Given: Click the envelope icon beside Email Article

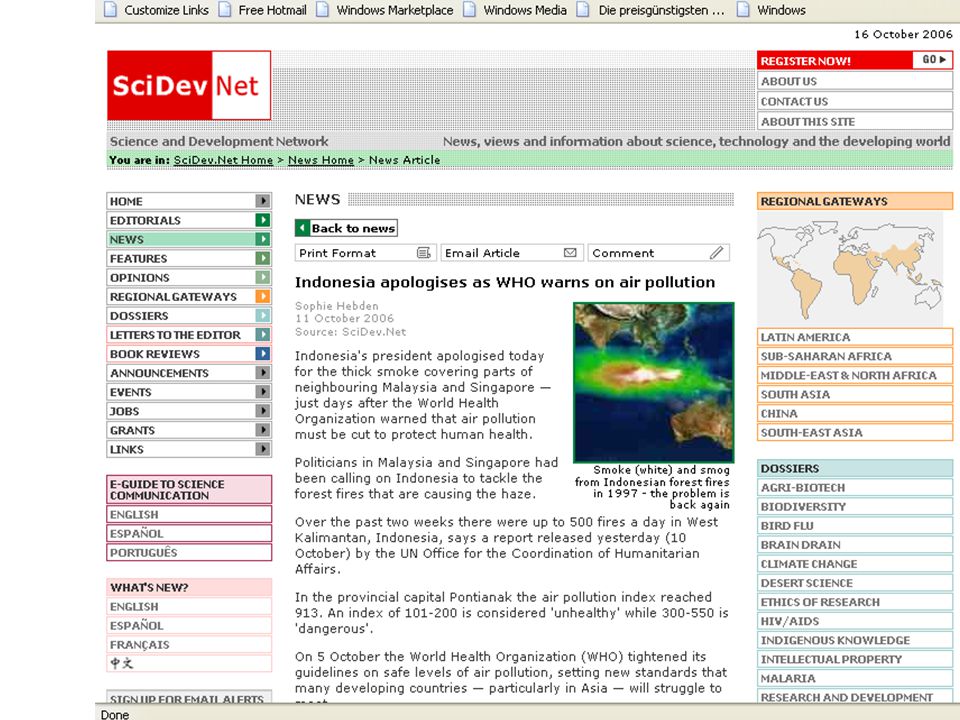Looking at the screenshot, I should click(570, 253).
